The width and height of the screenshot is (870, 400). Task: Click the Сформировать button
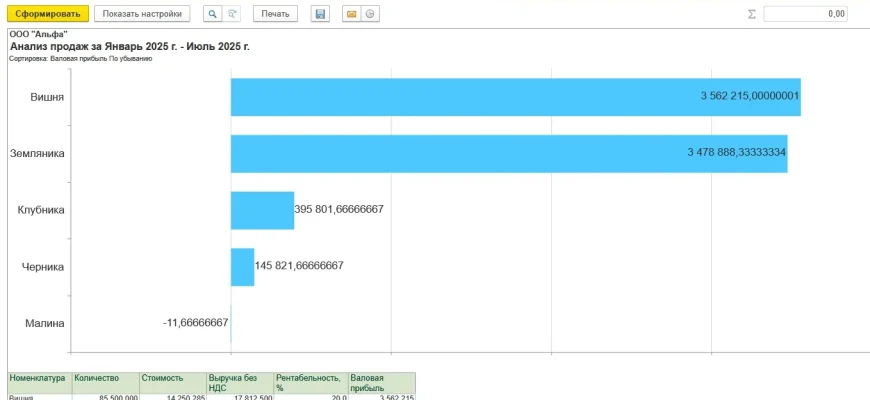(x=48, y=14)
